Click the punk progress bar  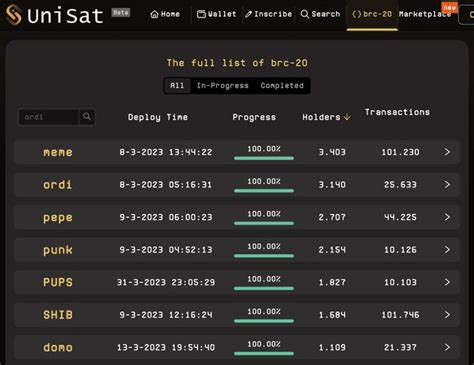pos(264,256)
